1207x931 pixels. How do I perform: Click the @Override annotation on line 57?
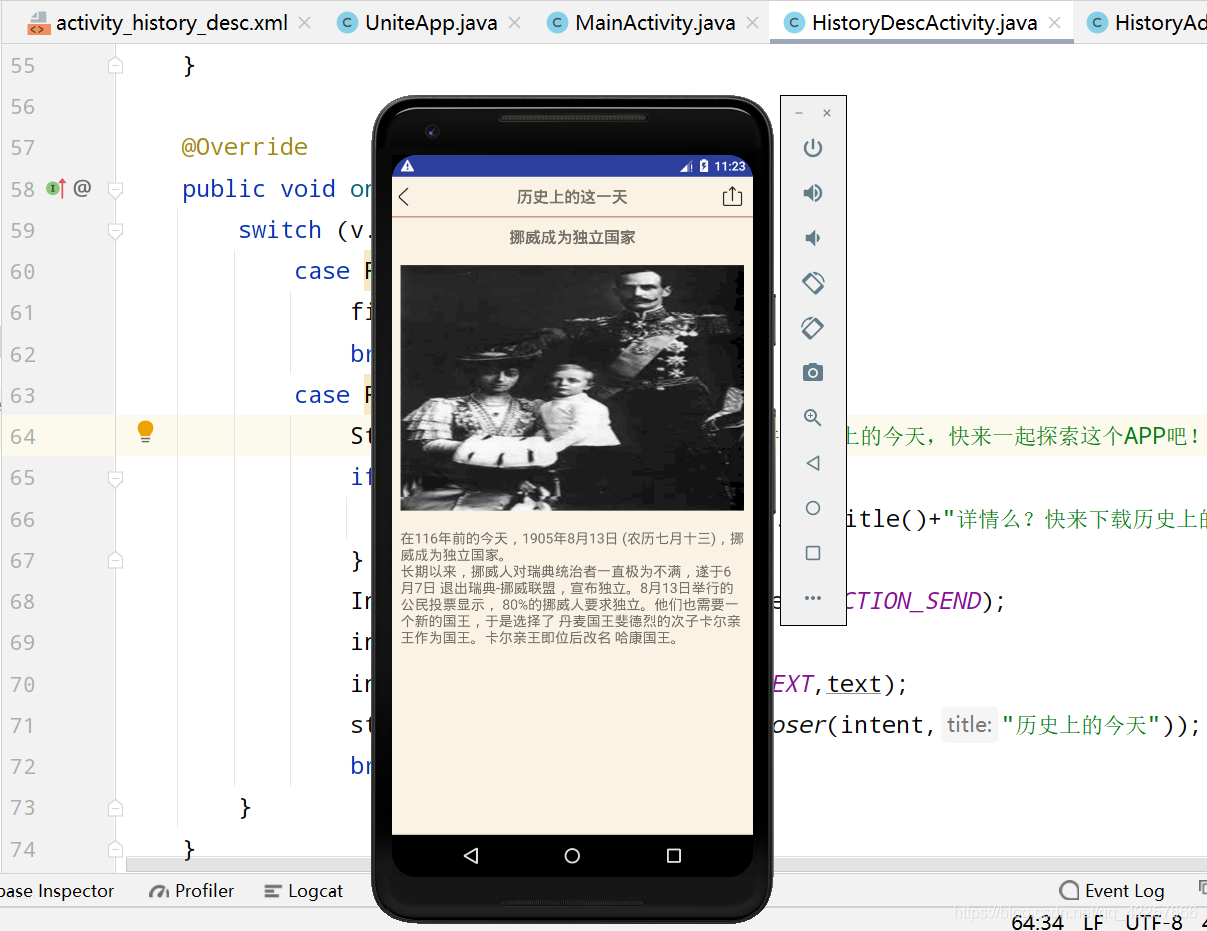pos(244,147)
